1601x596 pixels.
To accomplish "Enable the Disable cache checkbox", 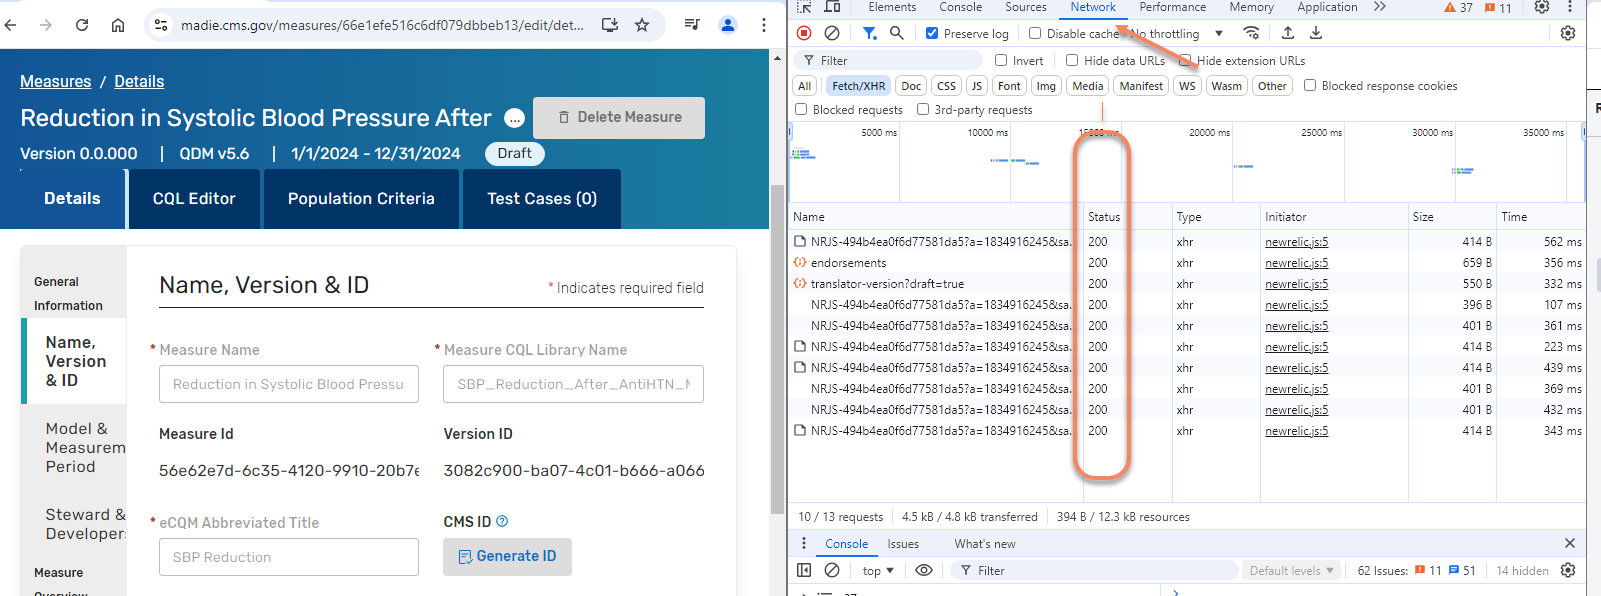I will (x=1035, y=33).
